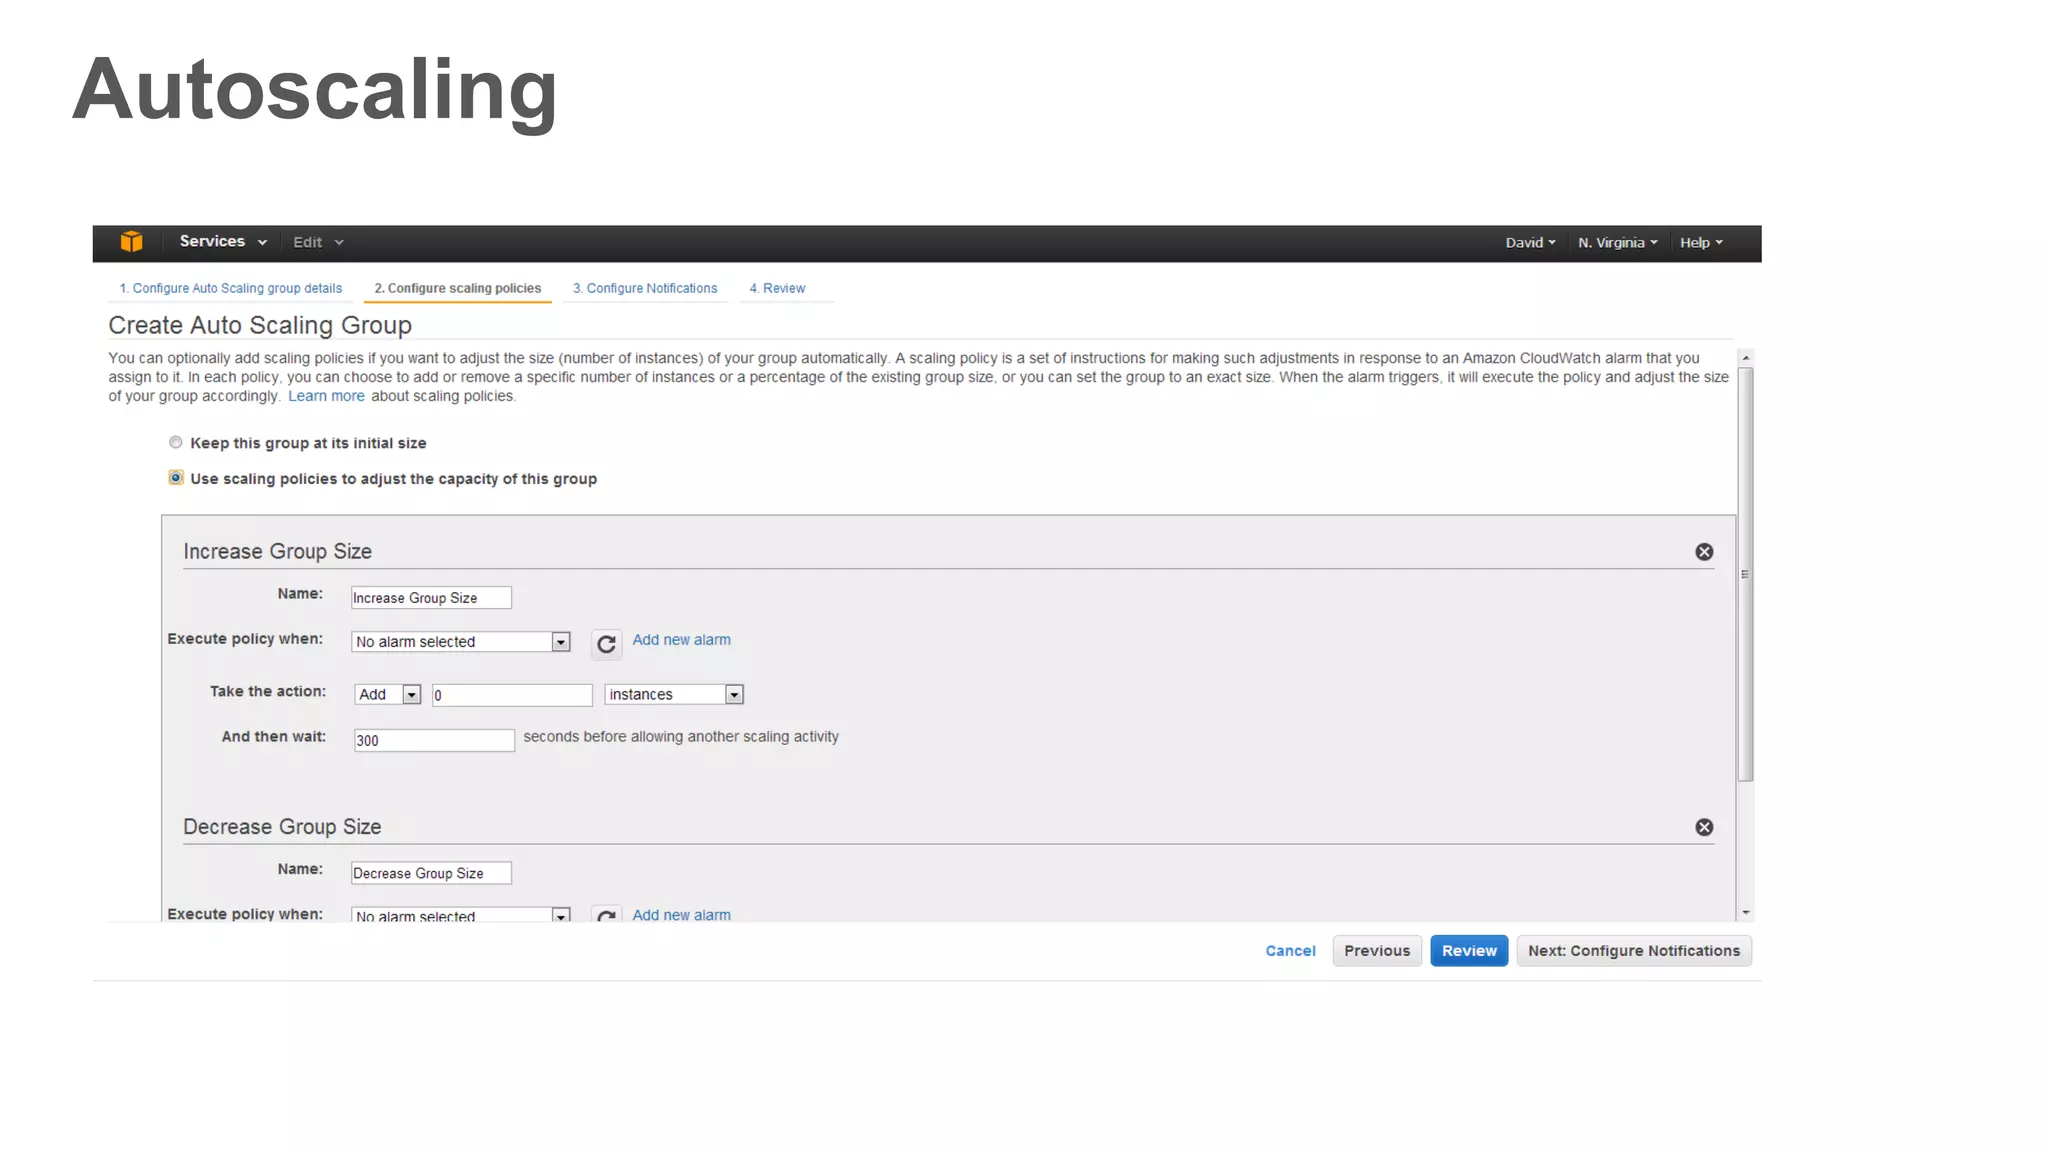Screen dimensions: 2048x1152
Task: Remove the Increase Group Size policy
Action: pos(1704,552)
